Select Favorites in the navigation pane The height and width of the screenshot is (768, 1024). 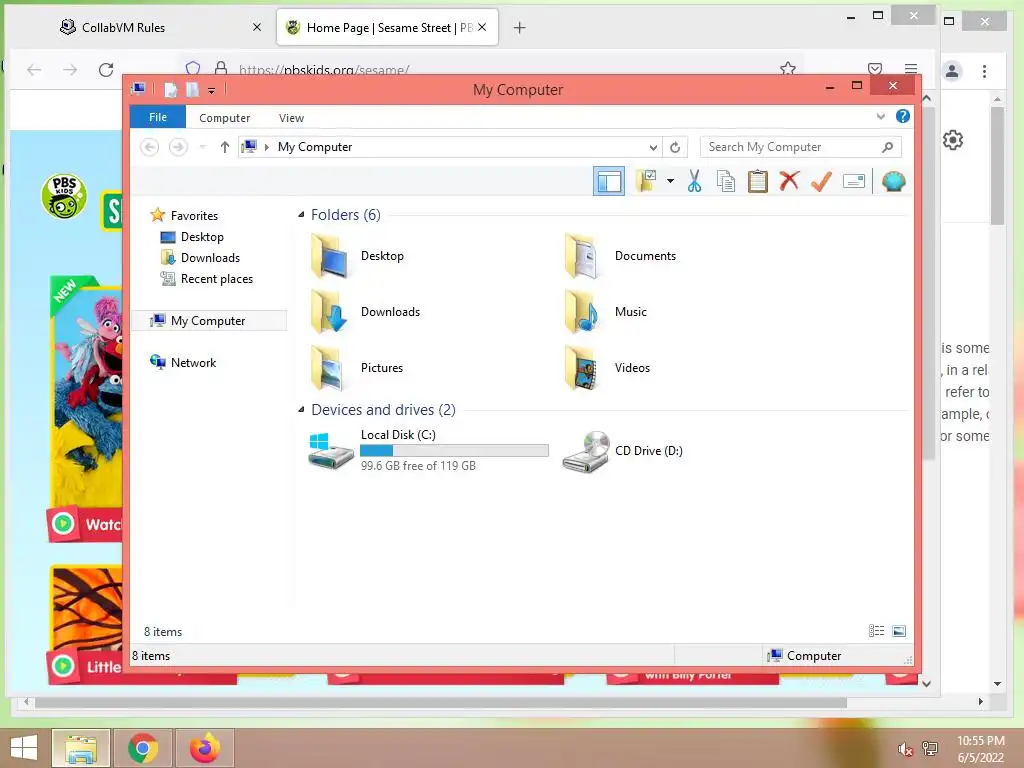point(194,216)
